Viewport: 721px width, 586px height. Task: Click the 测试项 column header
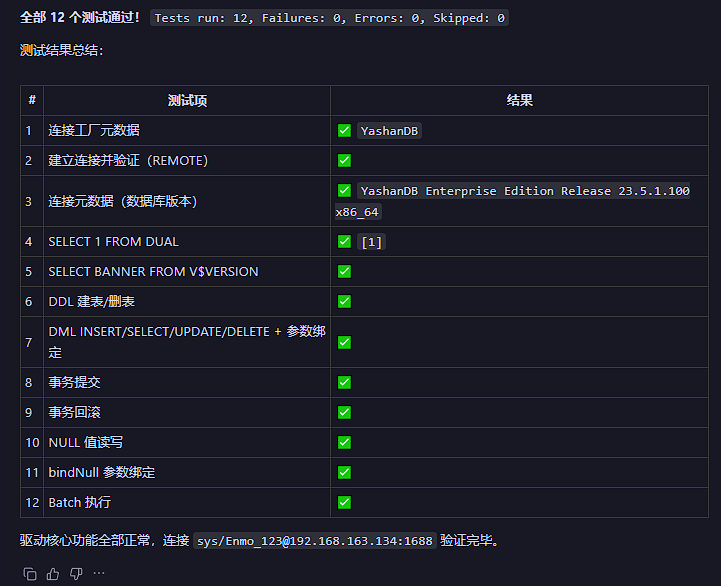(187, 101)
